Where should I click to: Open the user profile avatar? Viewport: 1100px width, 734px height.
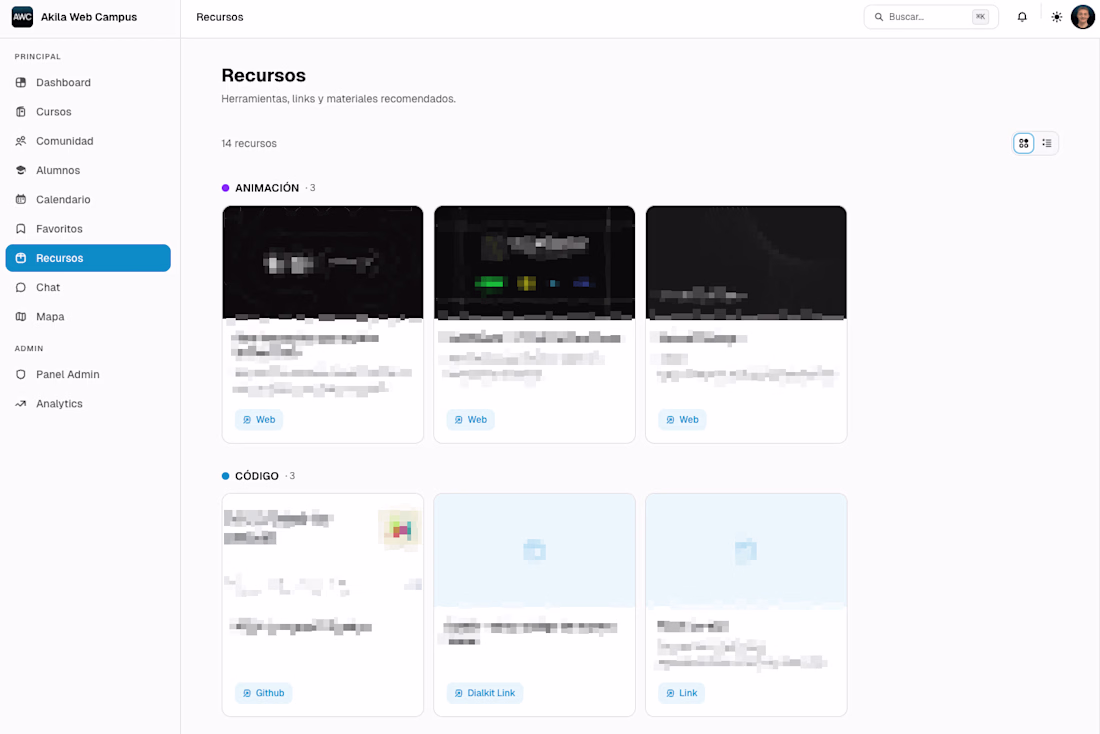[x=1082, y=17]
